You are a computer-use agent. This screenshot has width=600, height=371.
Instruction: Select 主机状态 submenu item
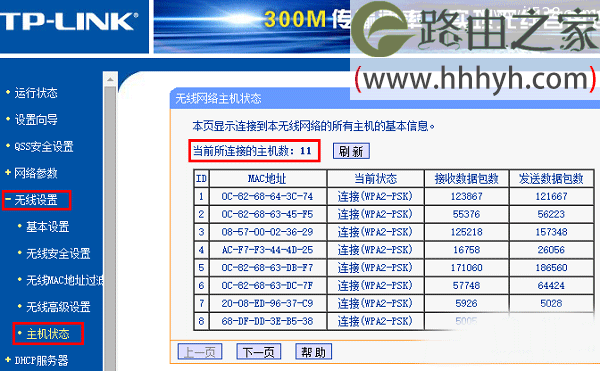(47, 334)
